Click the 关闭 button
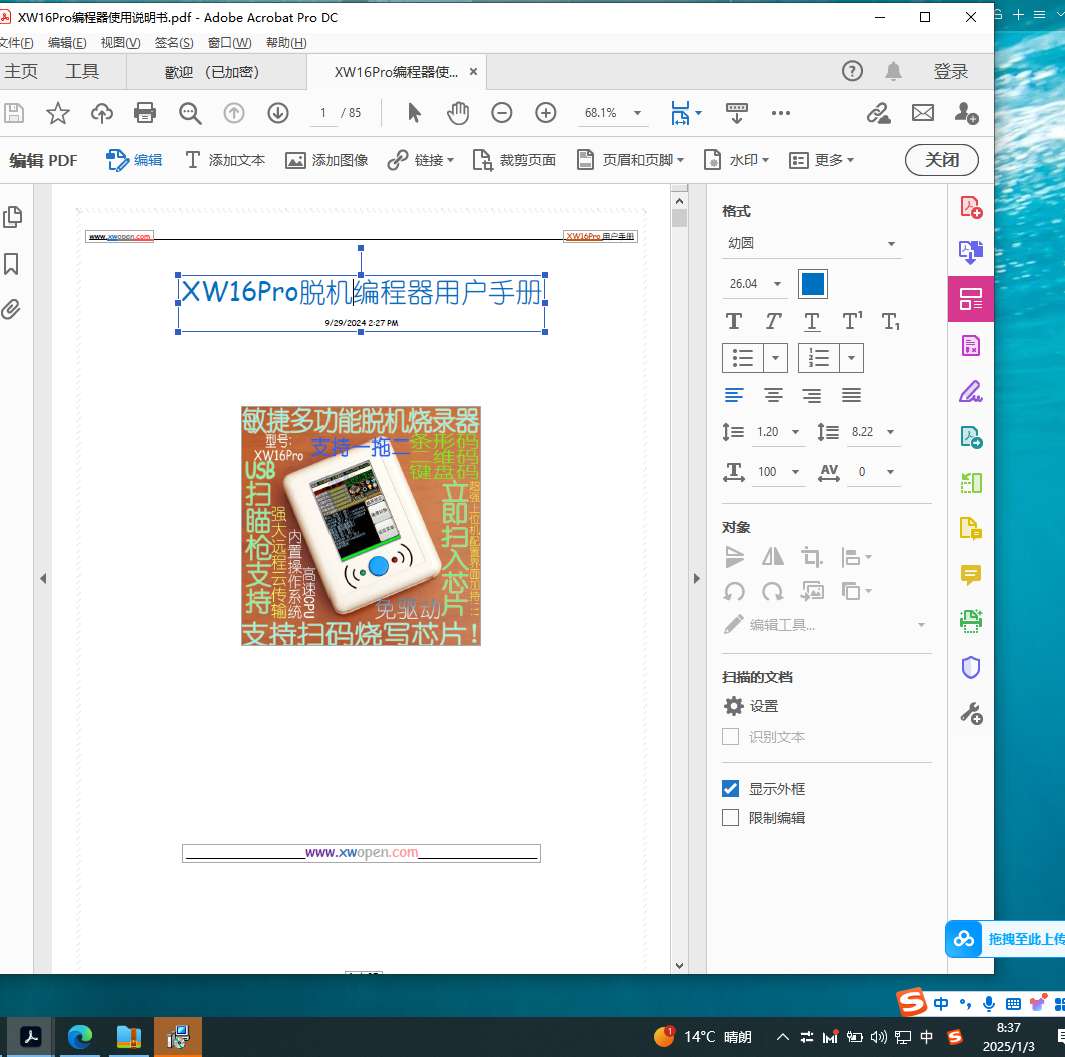The width and height of the screenshot is (1065, 1057). pos(941,160)
